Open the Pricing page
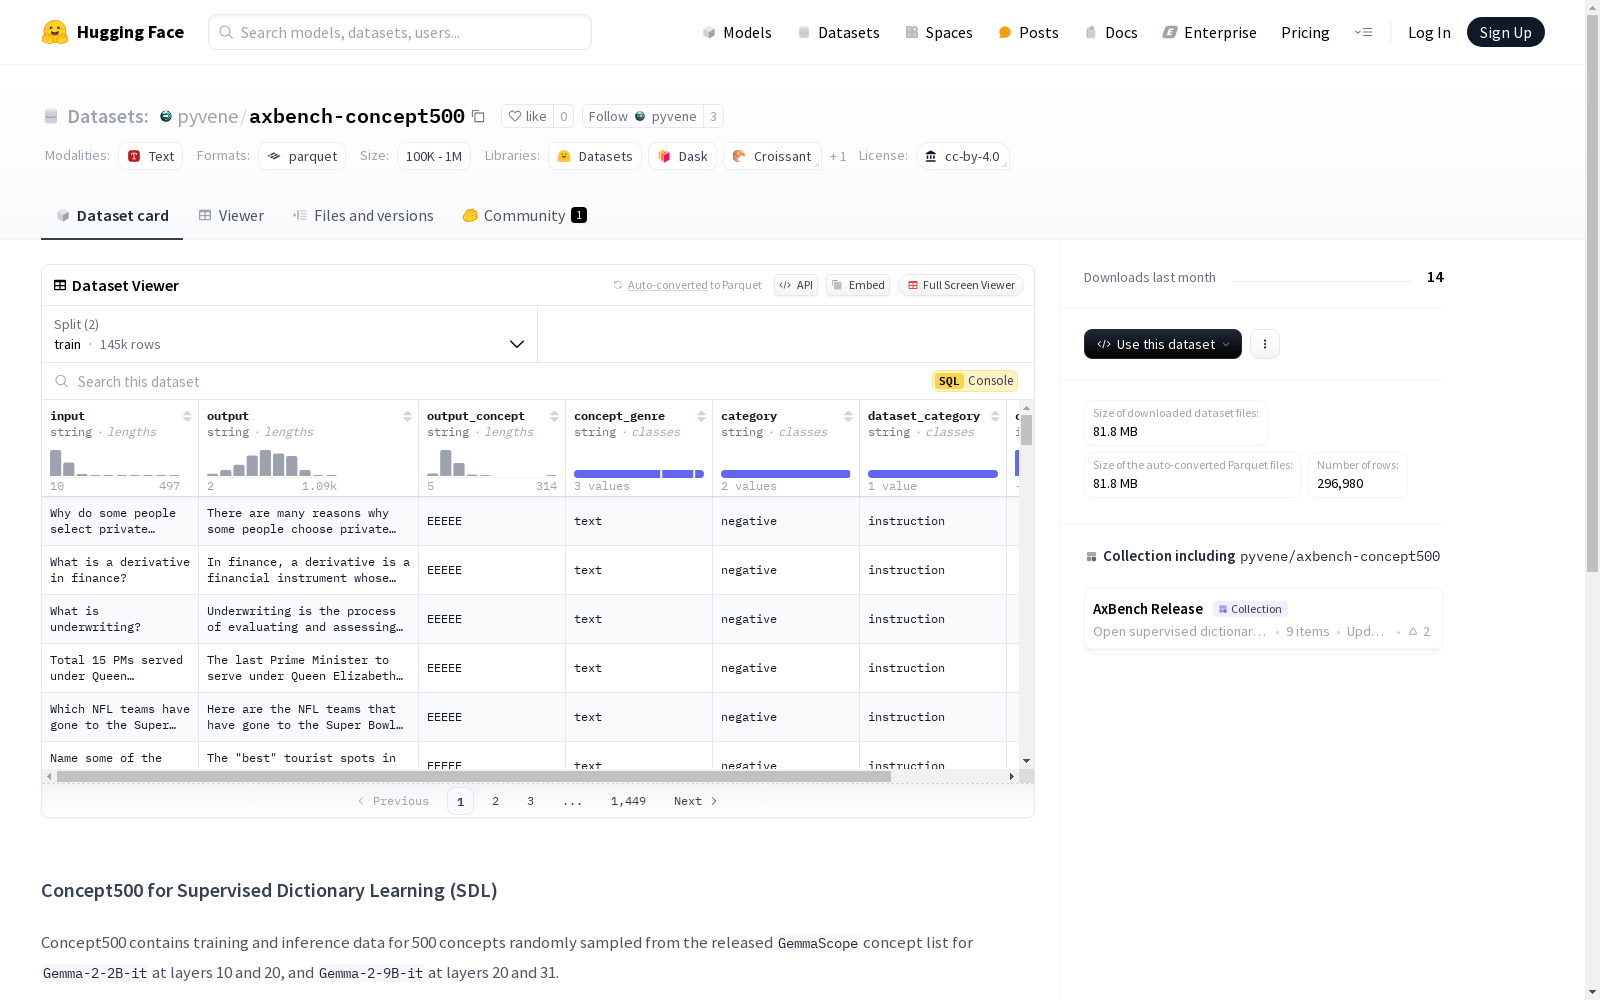This screenshot has width=1600, height=1000. point(1305,32)
